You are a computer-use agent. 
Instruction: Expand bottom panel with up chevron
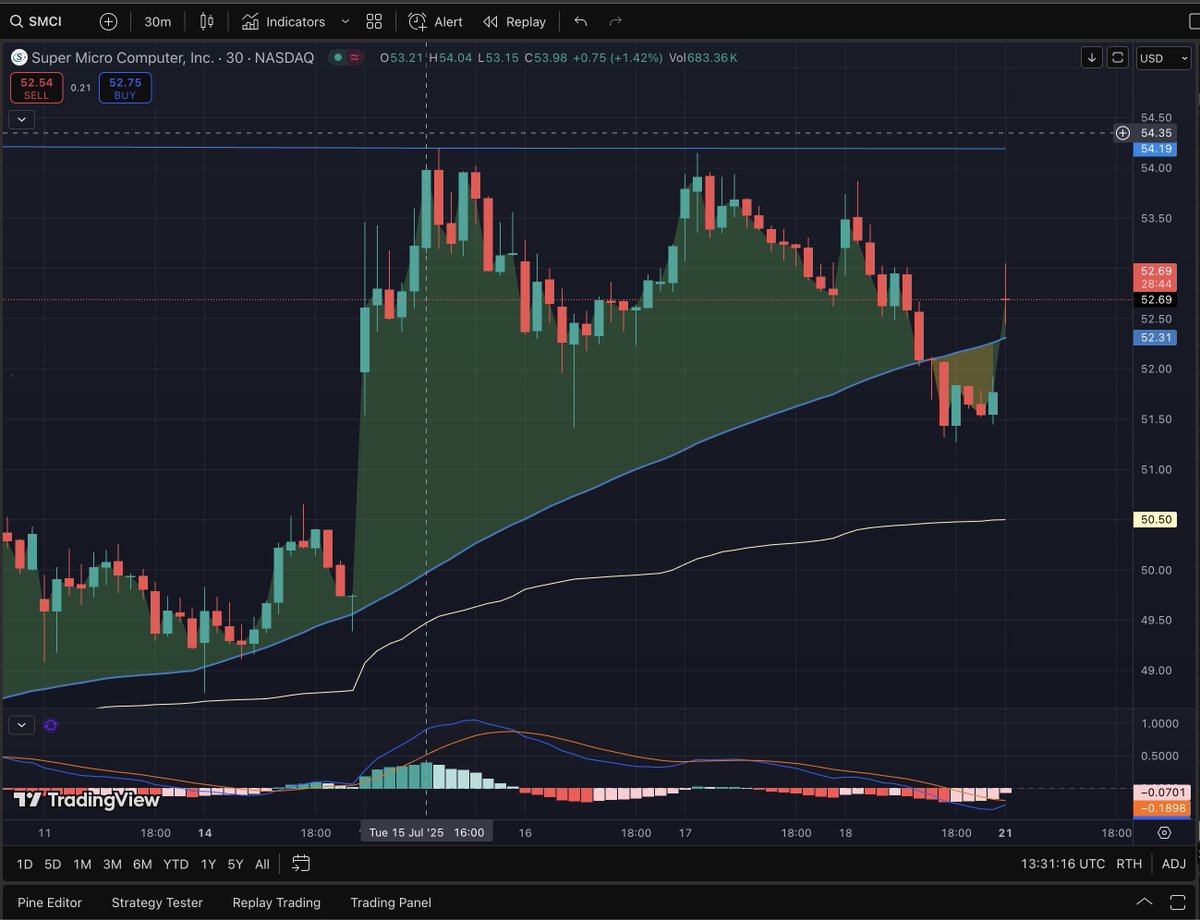click(1146, 902)
